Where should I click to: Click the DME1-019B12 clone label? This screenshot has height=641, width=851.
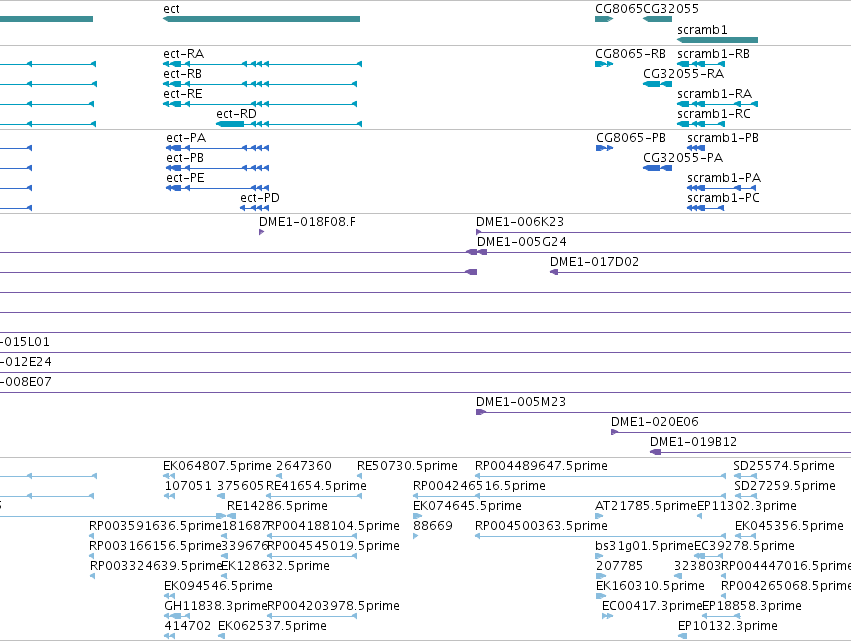pos(694,442)
